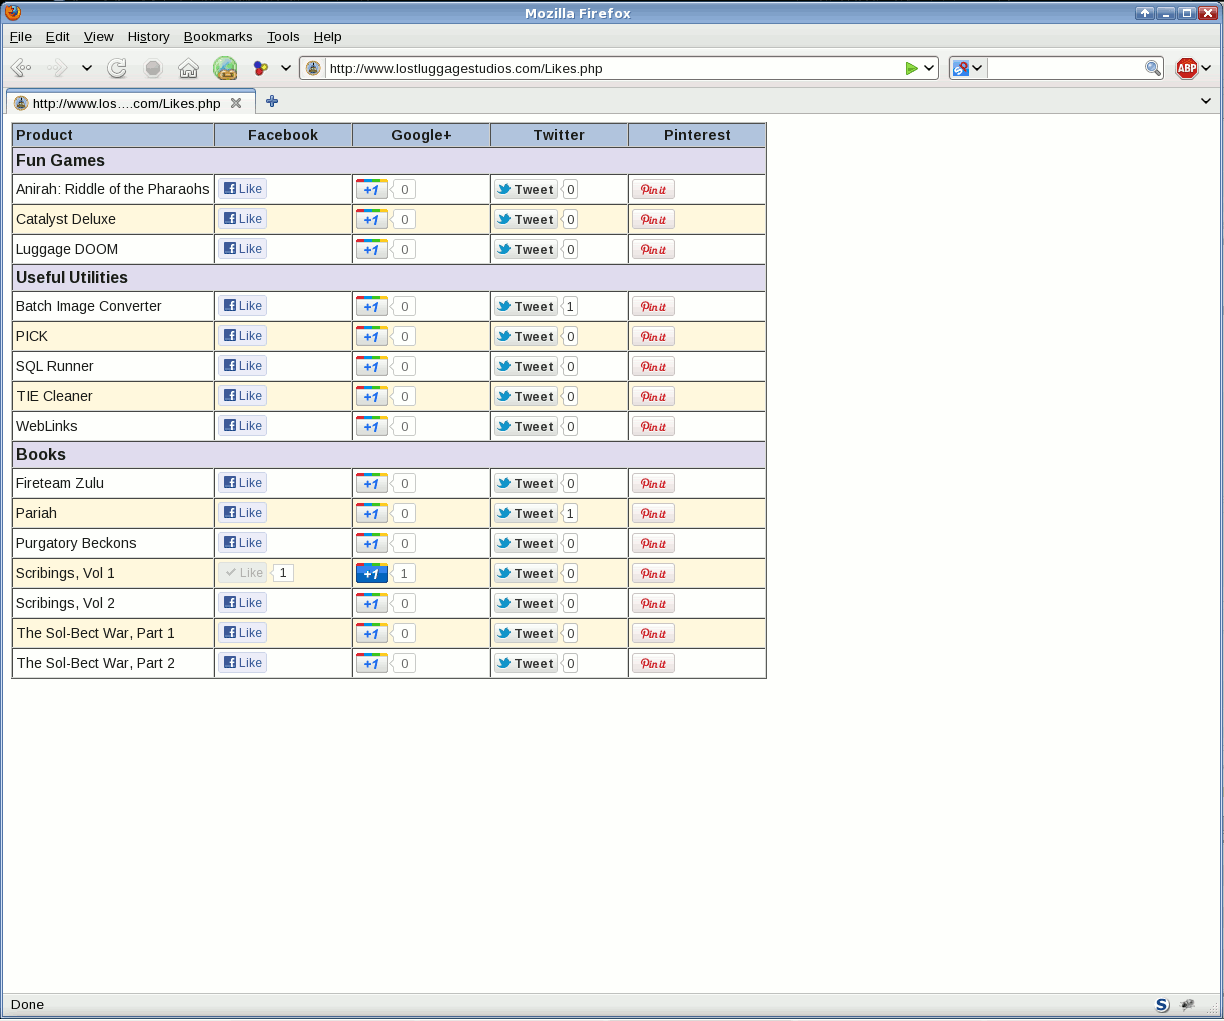Pin Batch Image Converter on Pinterest
The width and height of the screenshot is (1224, 1021).
653,306
